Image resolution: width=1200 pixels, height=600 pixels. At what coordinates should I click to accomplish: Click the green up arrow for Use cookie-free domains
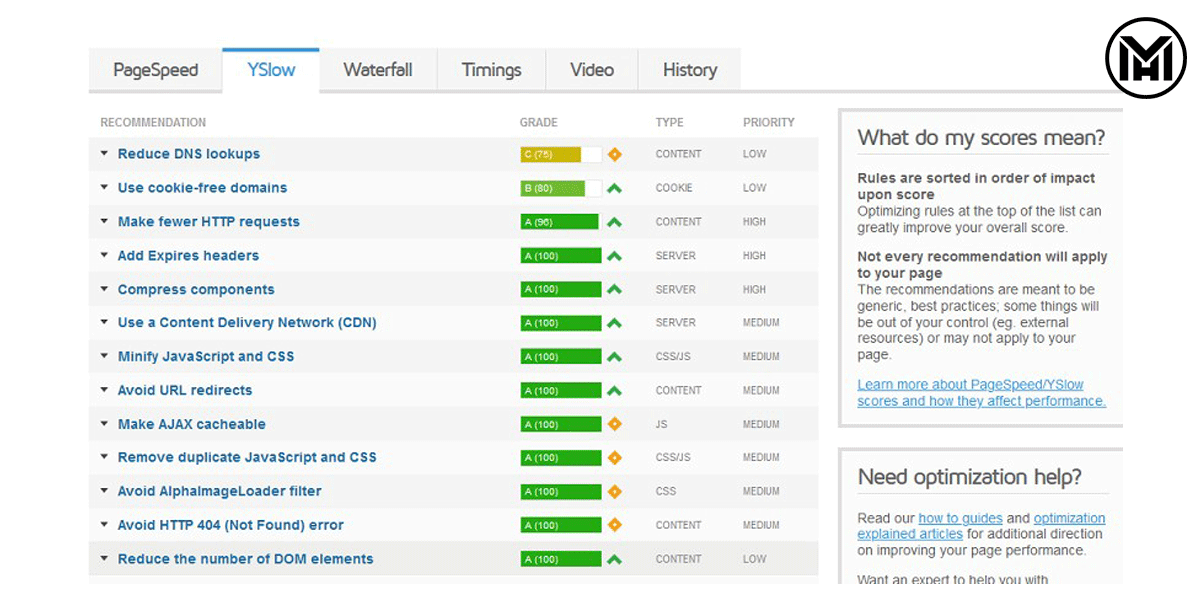click(614, 188)
